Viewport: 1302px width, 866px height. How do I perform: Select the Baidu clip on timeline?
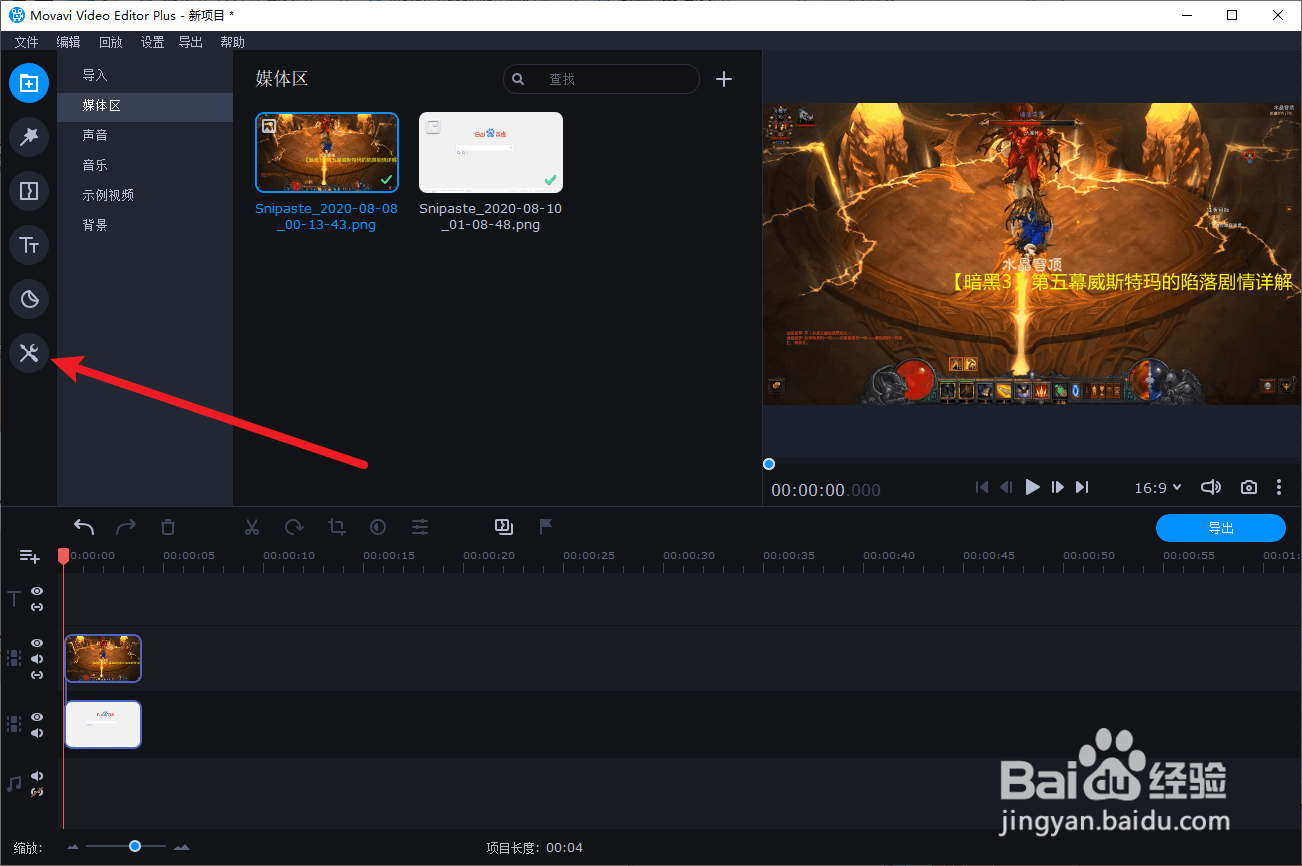[103, 724]
